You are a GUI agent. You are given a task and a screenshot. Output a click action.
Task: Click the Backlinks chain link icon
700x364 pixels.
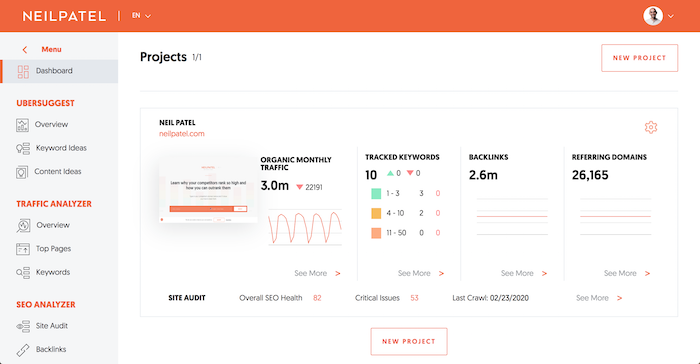23,350
